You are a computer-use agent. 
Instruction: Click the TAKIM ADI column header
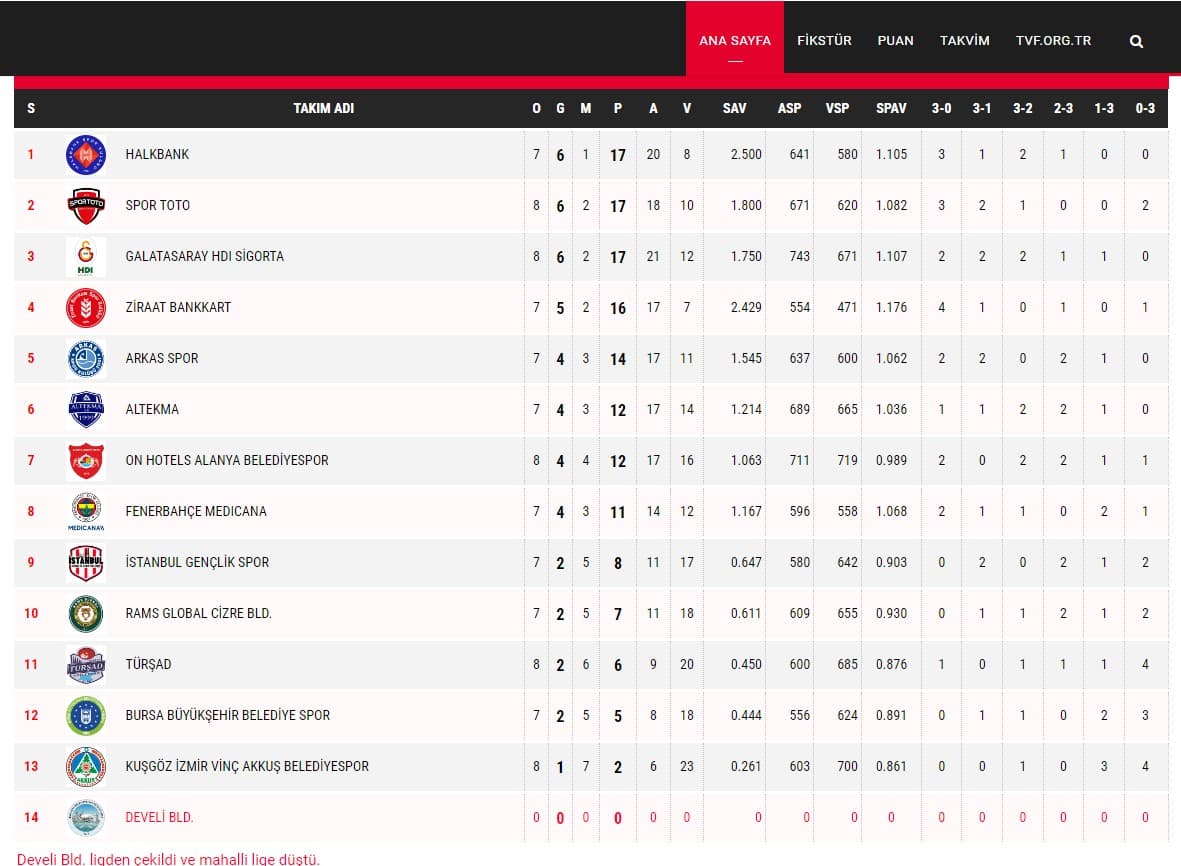tap(323, 108)
